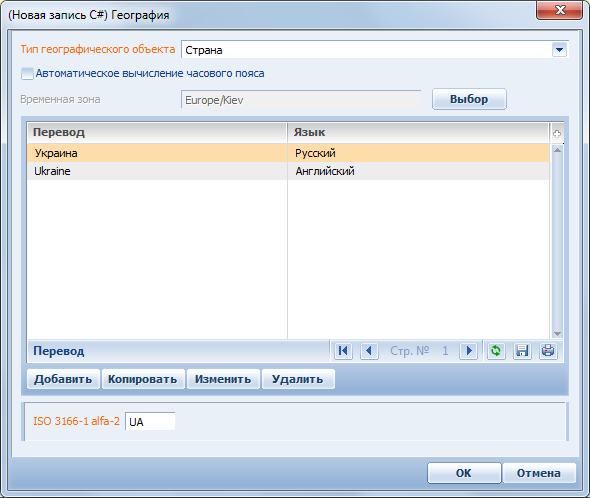Click the Удалить button
The image size is (590, 498).
pos(298,379)
